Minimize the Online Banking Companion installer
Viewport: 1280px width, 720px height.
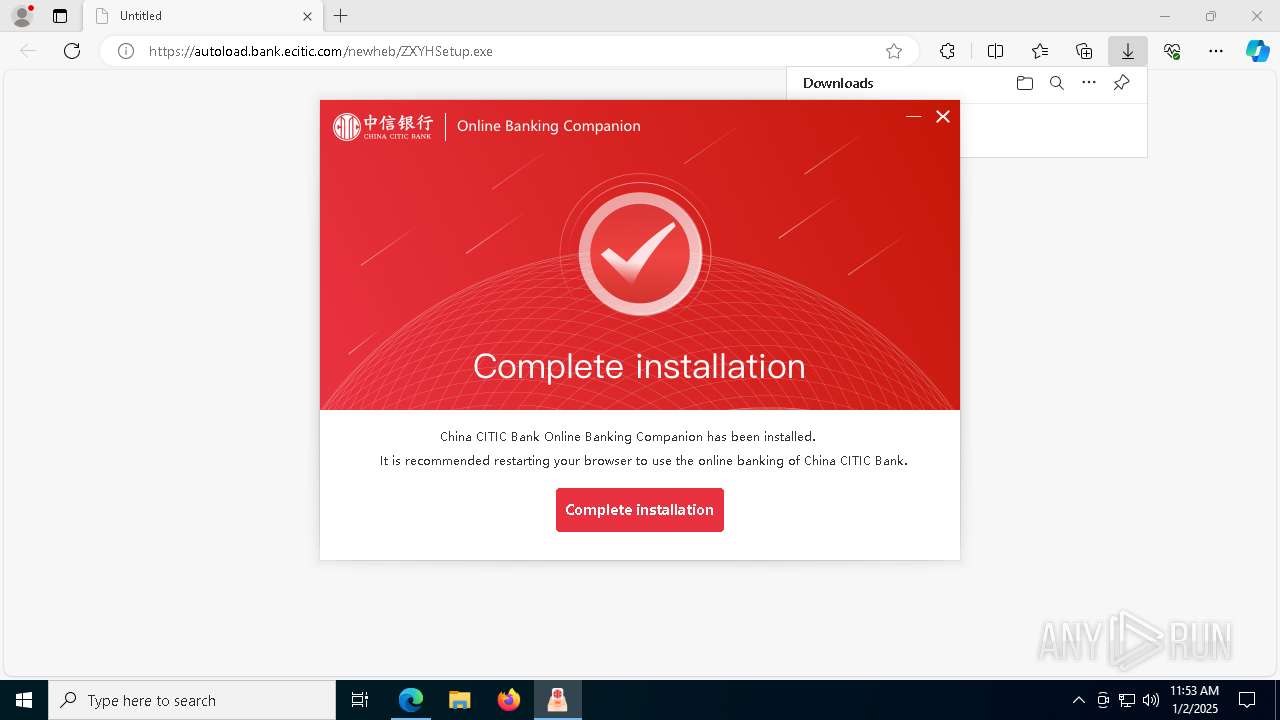click(x=913, y=117)
